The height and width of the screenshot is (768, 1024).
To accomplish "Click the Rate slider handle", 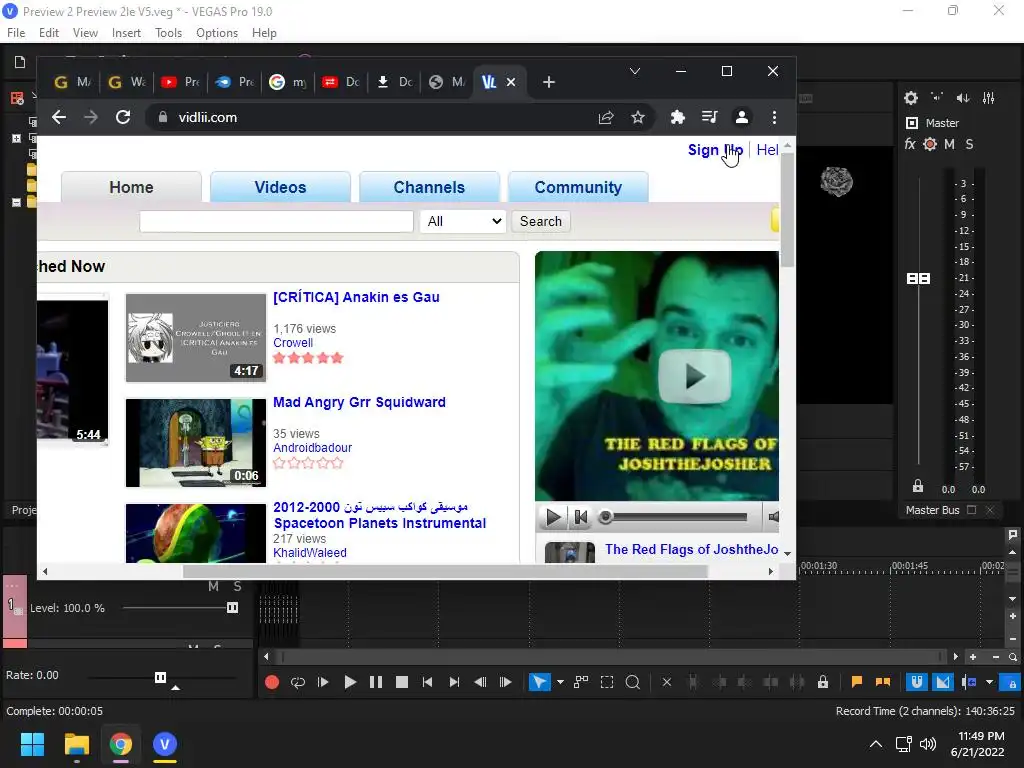I will 161,677.
